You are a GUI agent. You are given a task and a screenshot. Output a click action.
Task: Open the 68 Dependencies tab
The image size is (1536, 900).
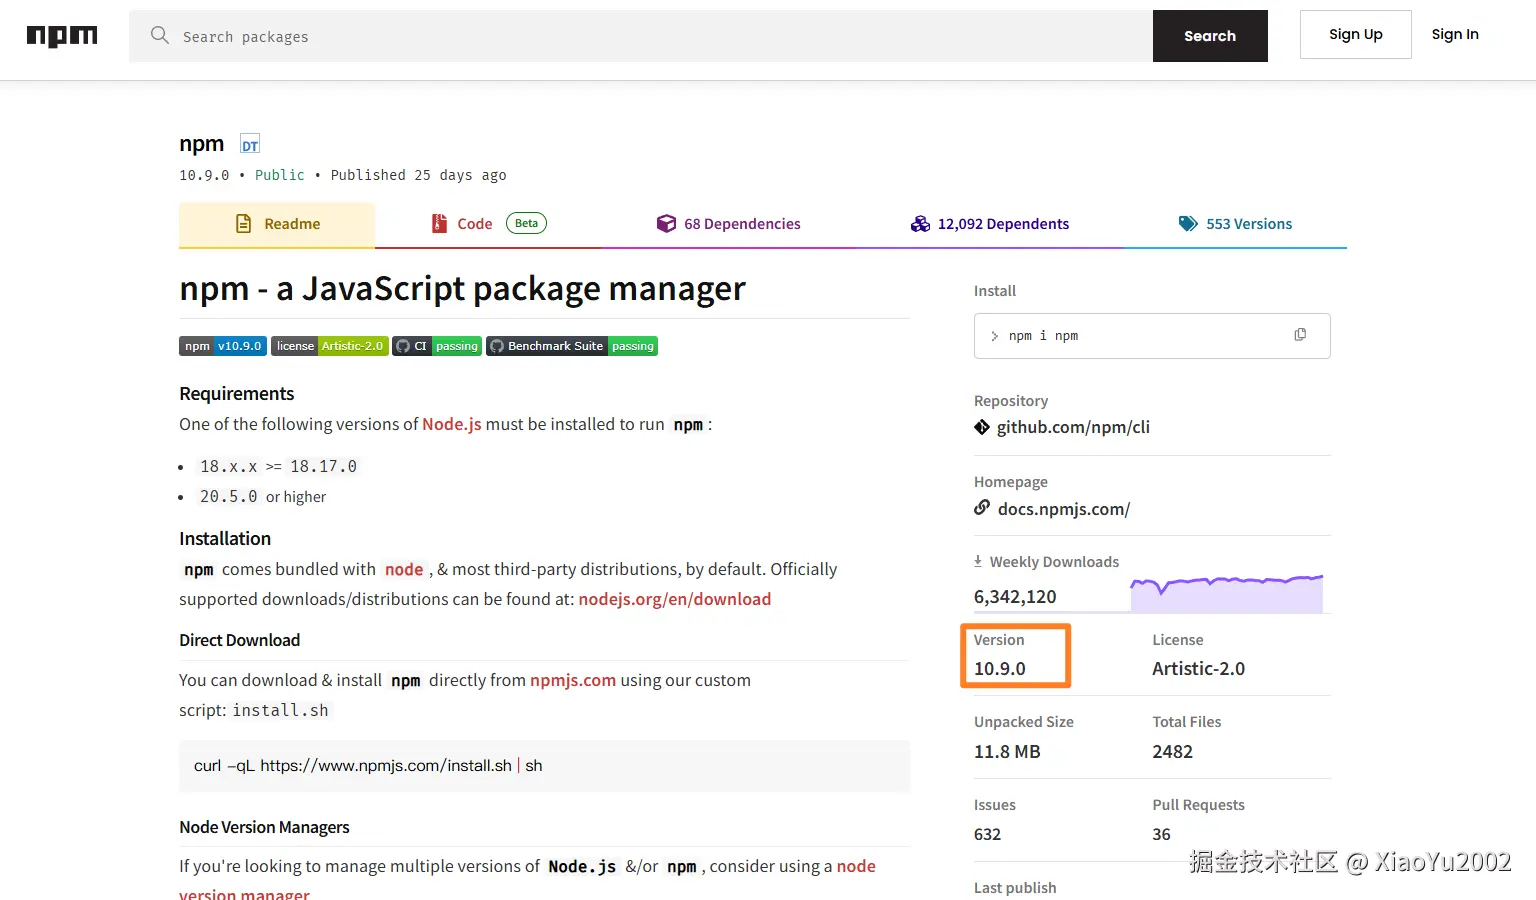[x=729, y=224]
